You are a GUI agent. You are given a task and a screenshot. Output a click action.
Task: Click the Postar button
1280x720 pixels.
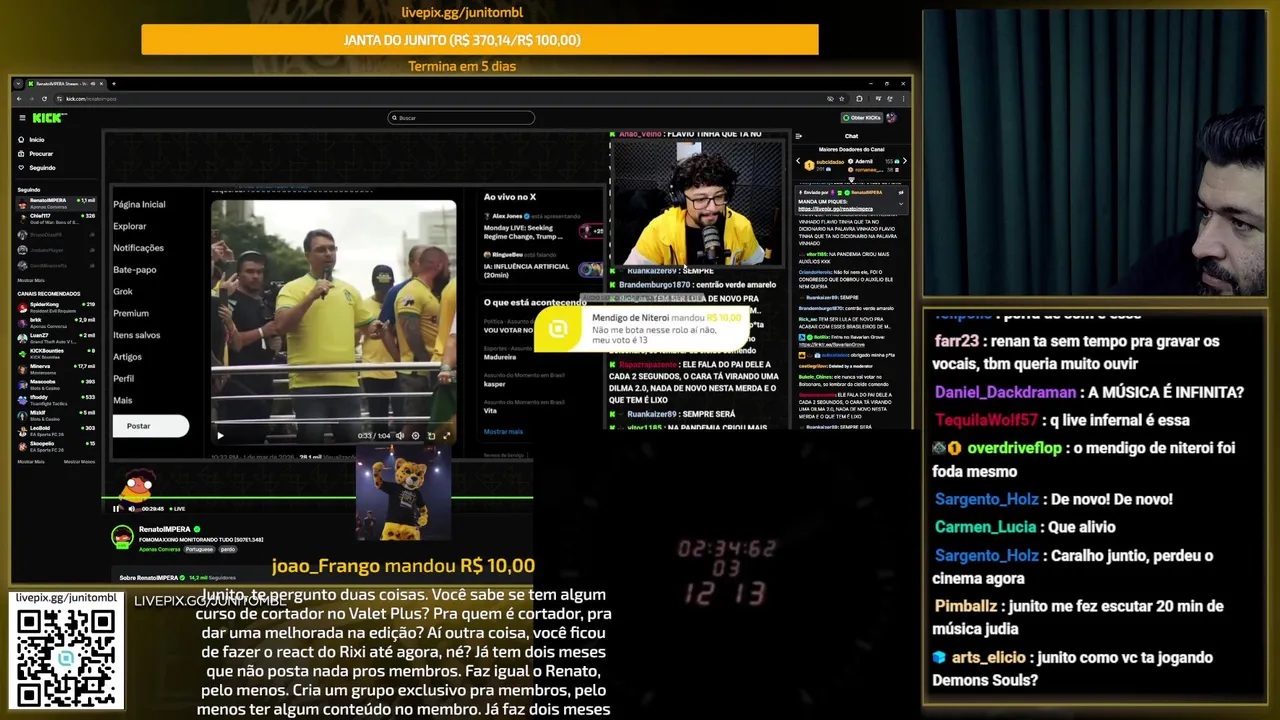click(150, 426)
